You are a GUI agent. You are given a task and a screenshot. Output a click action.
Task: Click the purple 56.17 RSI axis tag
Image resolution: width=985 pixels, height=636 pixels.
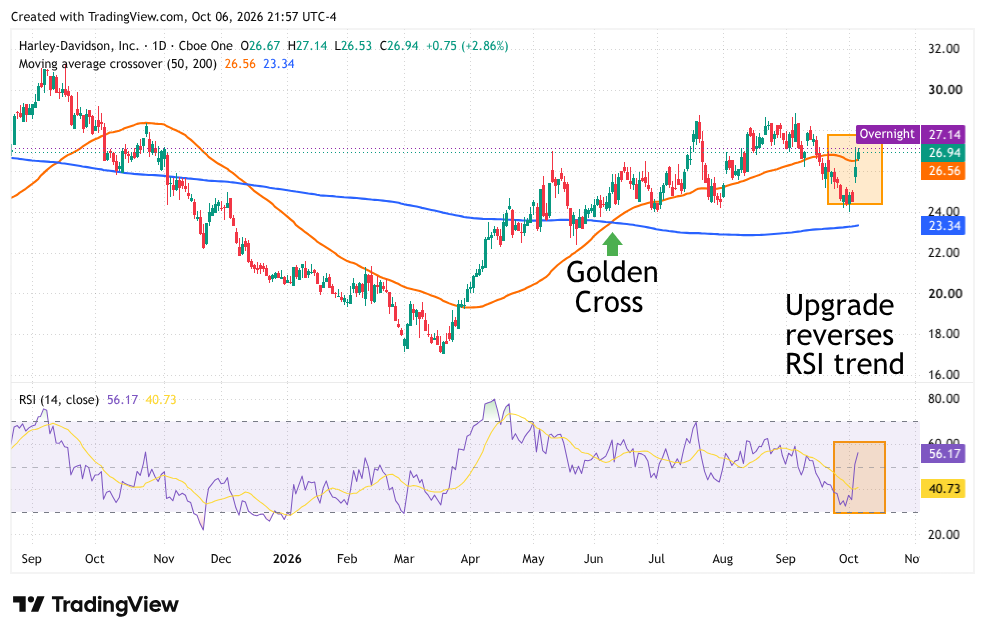point(943,454)
